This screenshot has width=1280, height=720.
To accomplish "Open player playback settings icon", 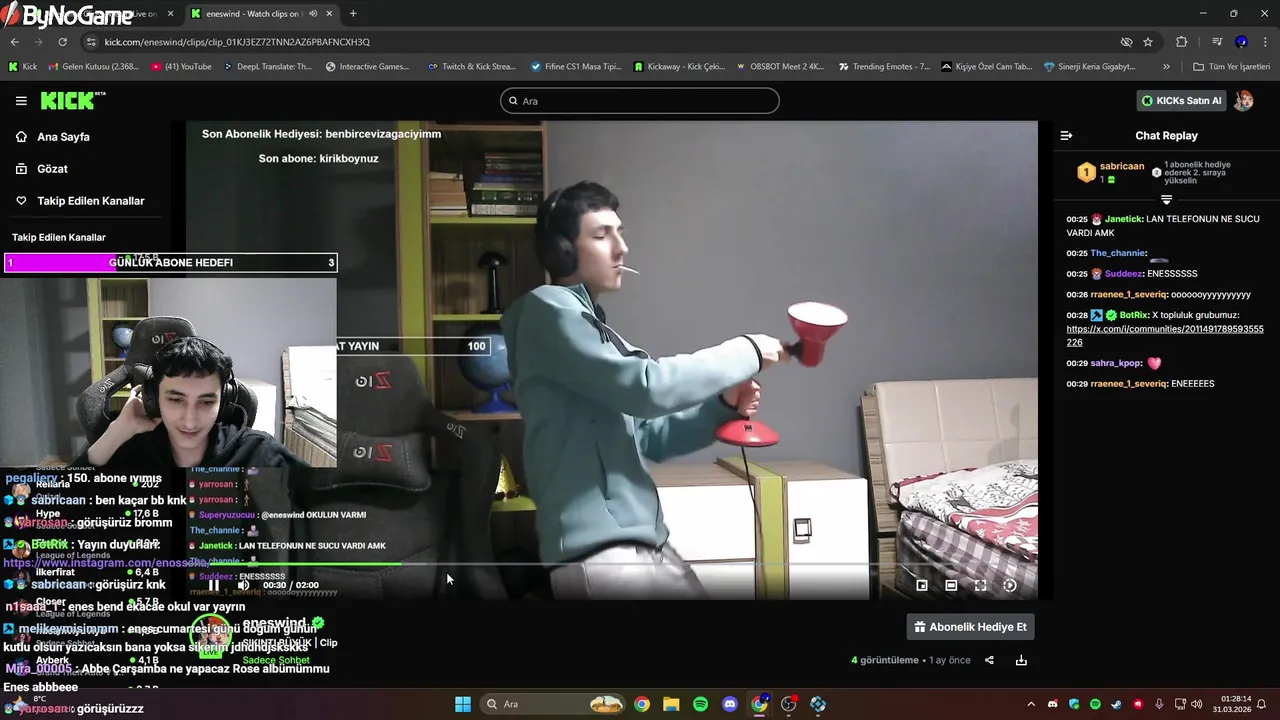I will click(x=1009, y=585).
